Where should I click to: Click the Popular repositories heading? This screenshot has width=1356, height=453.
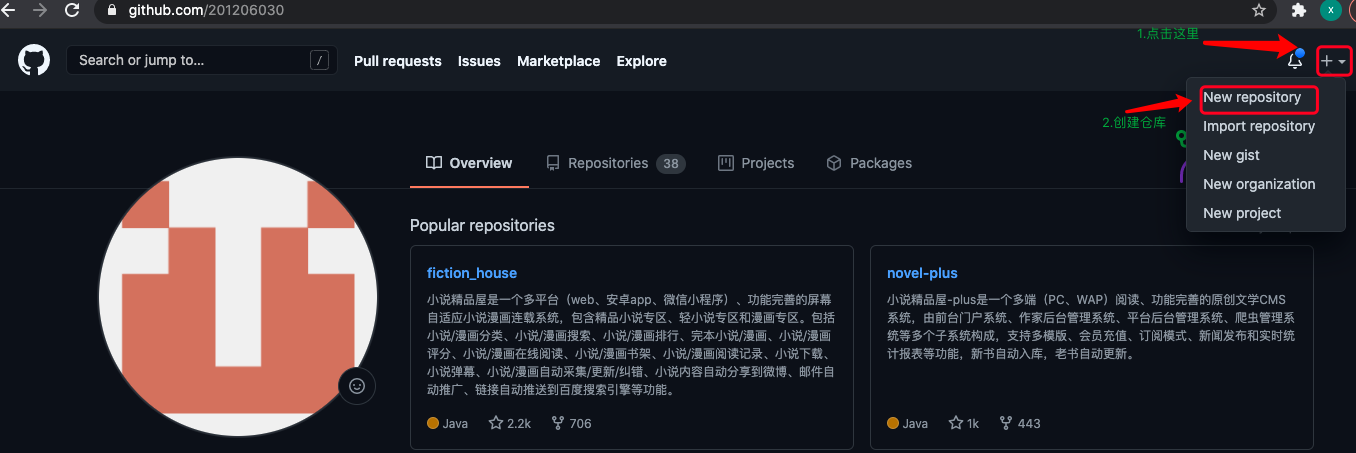point(482,225)
